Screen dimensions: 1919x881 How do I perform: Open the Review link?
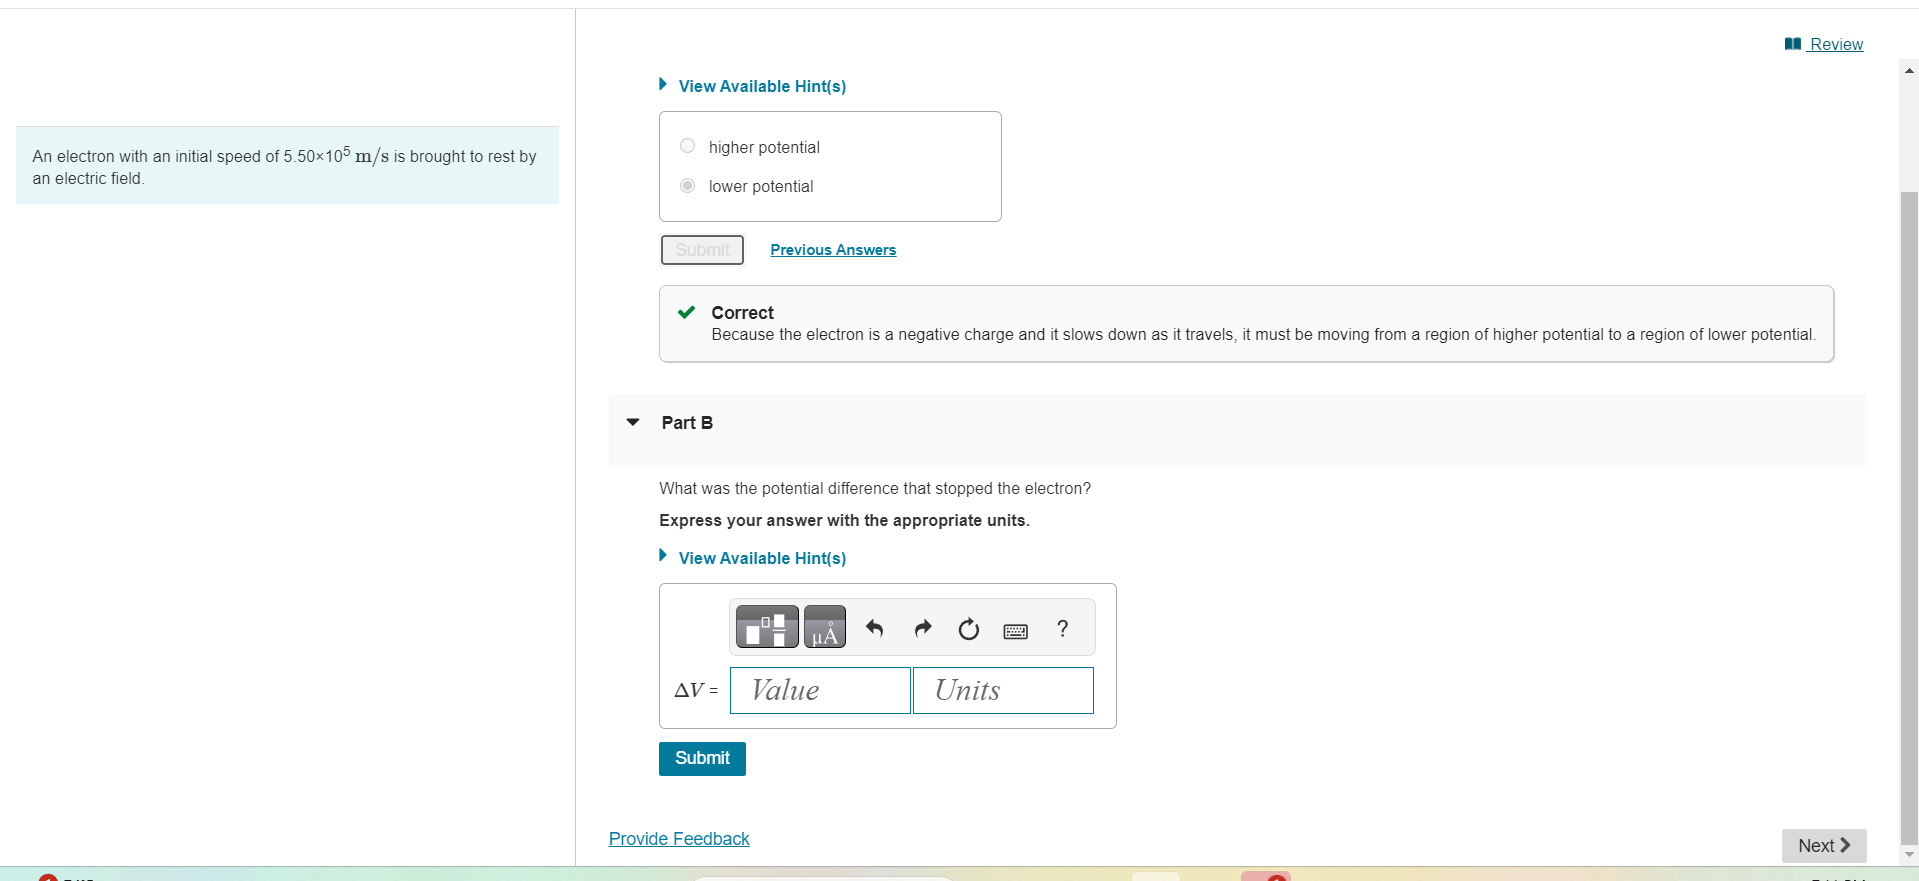[1836, 44]
